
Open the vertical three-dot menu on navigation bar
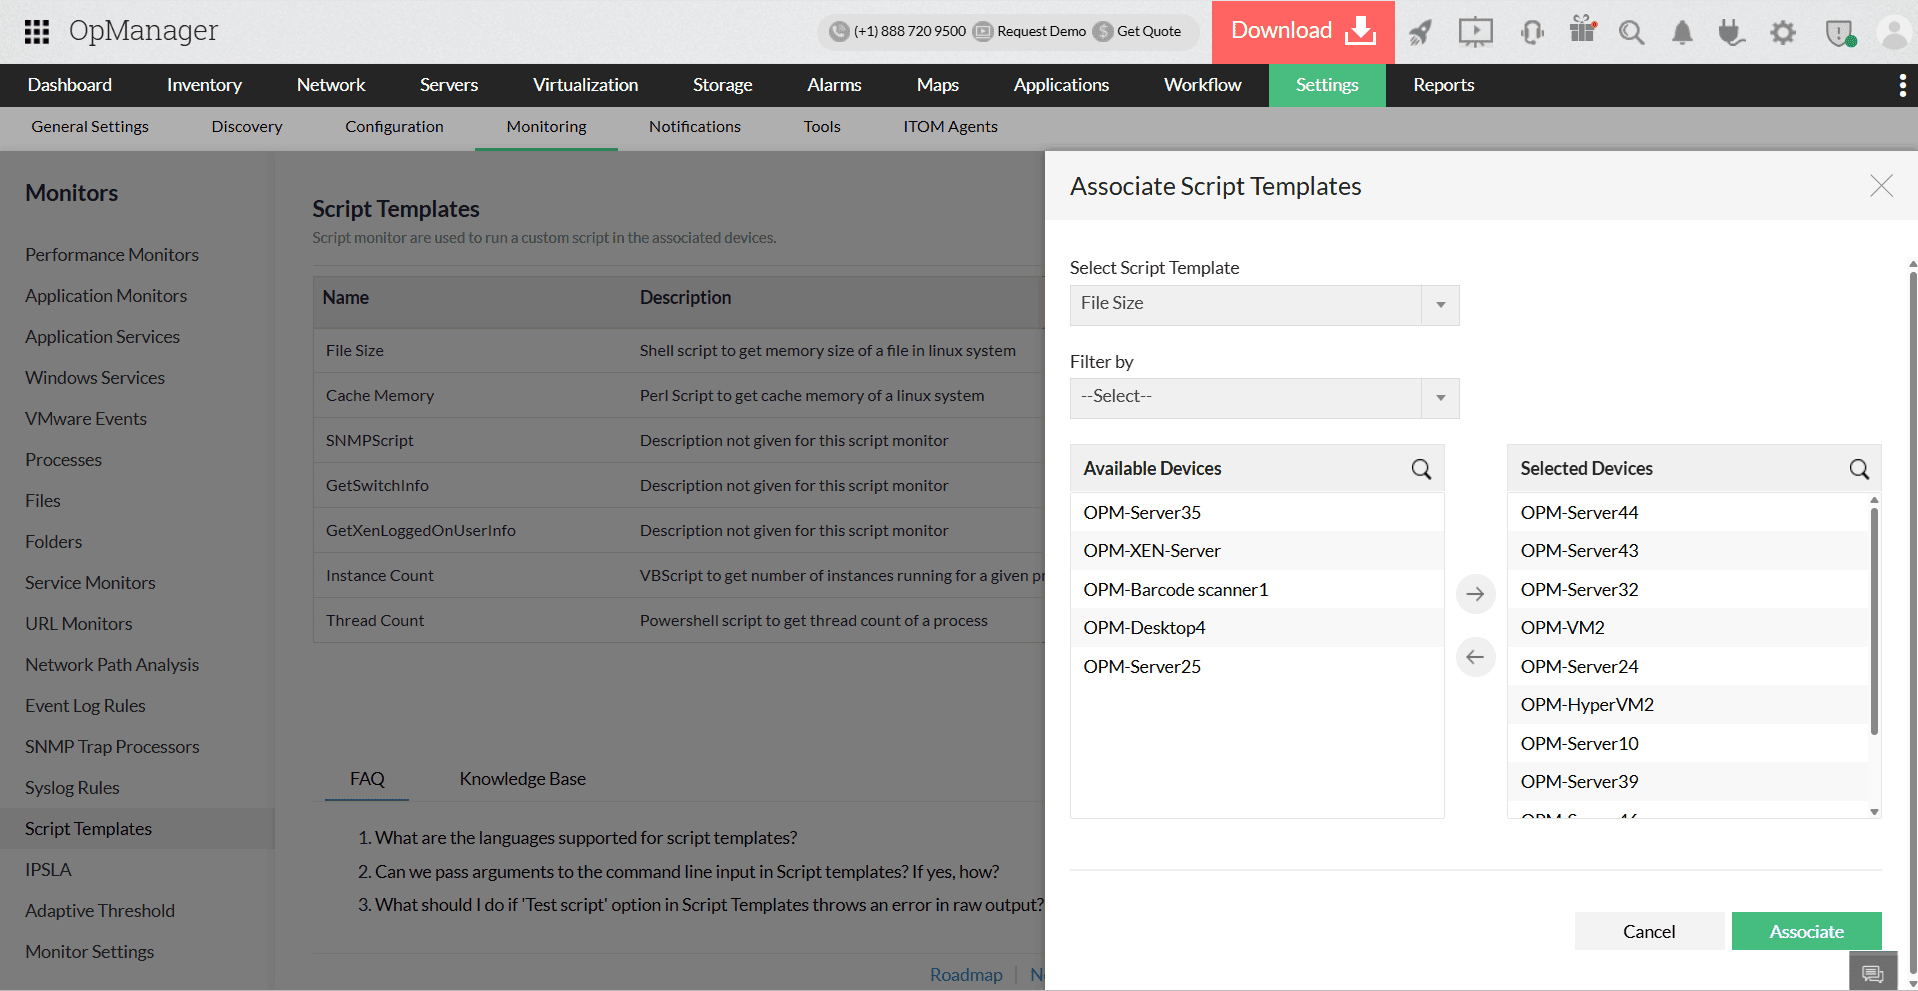coord(1903,85)
